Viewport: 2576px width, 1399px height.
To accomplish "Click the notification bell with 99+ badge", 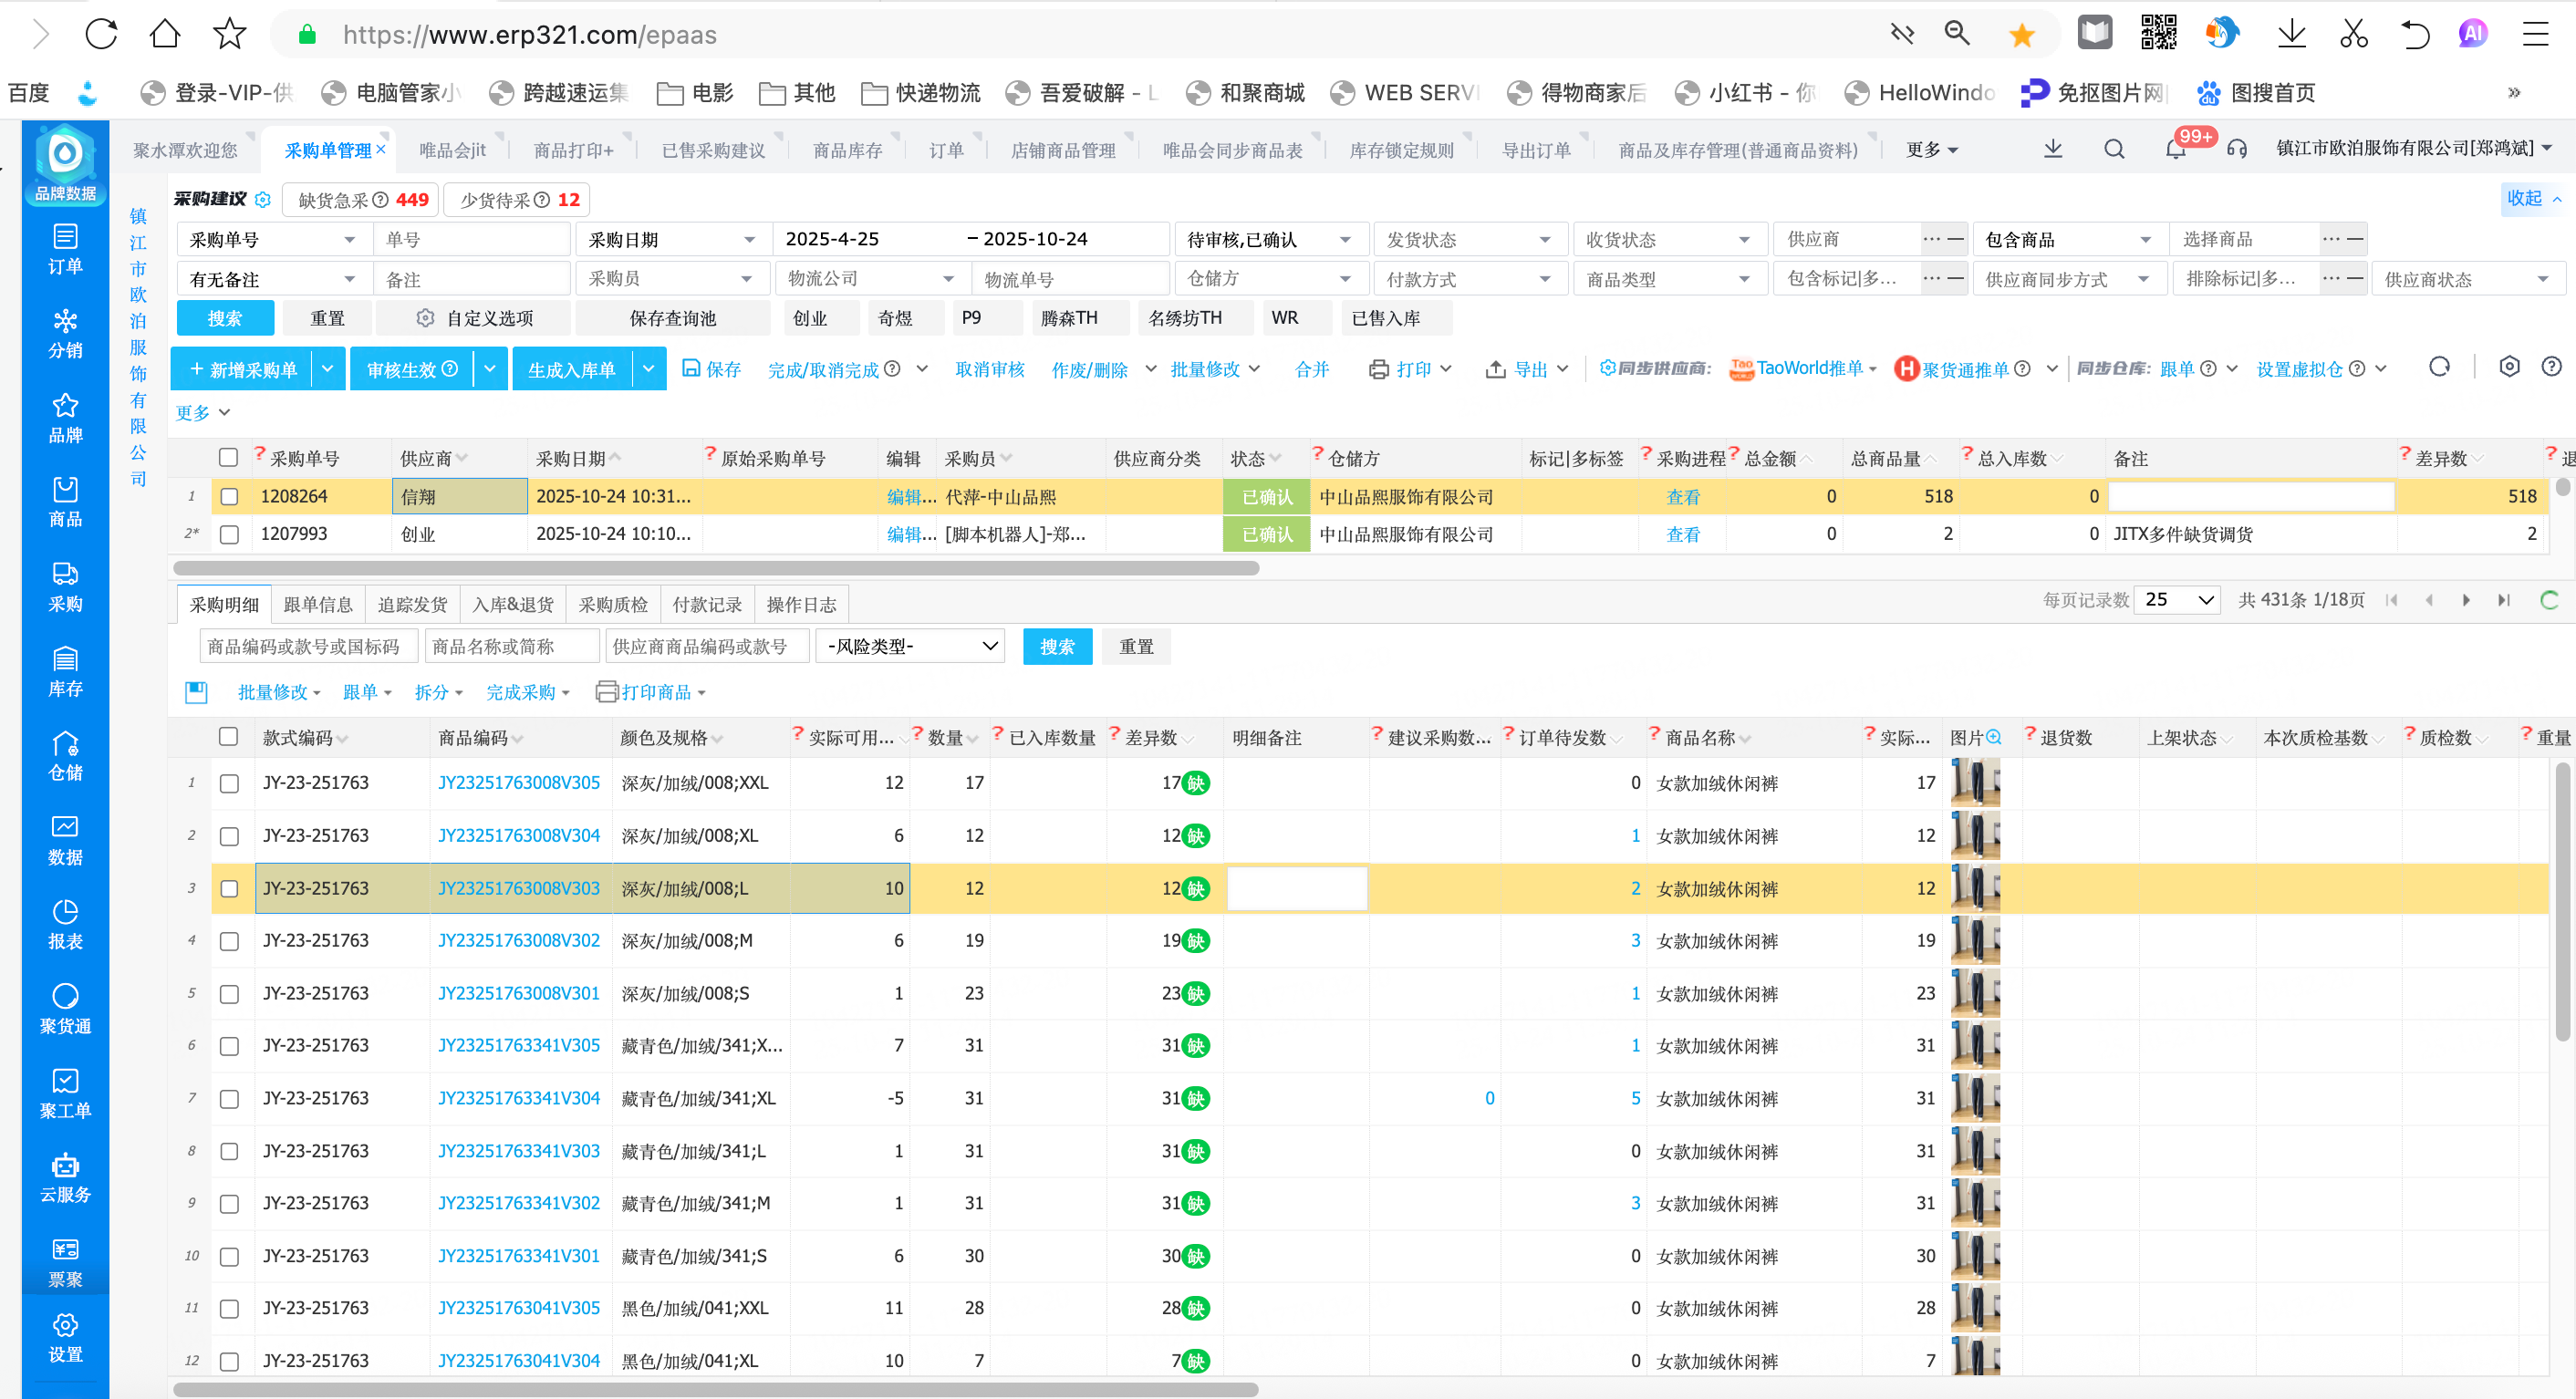I will coord(2176,150).
